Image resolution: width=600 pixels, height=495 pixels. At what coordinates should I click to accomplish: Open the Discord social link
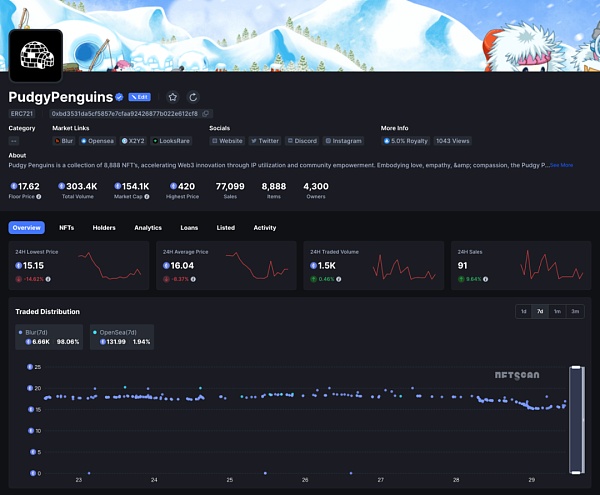coord(302,141)
